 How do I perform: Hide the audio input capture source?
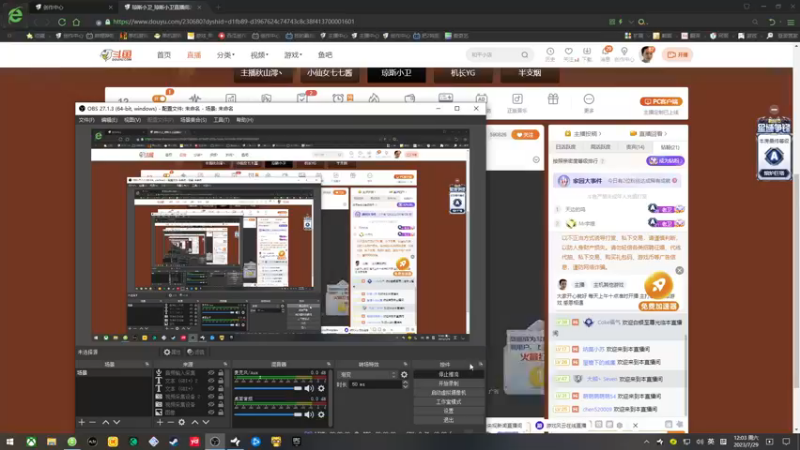pyautogui.click(x=211, y=373)
